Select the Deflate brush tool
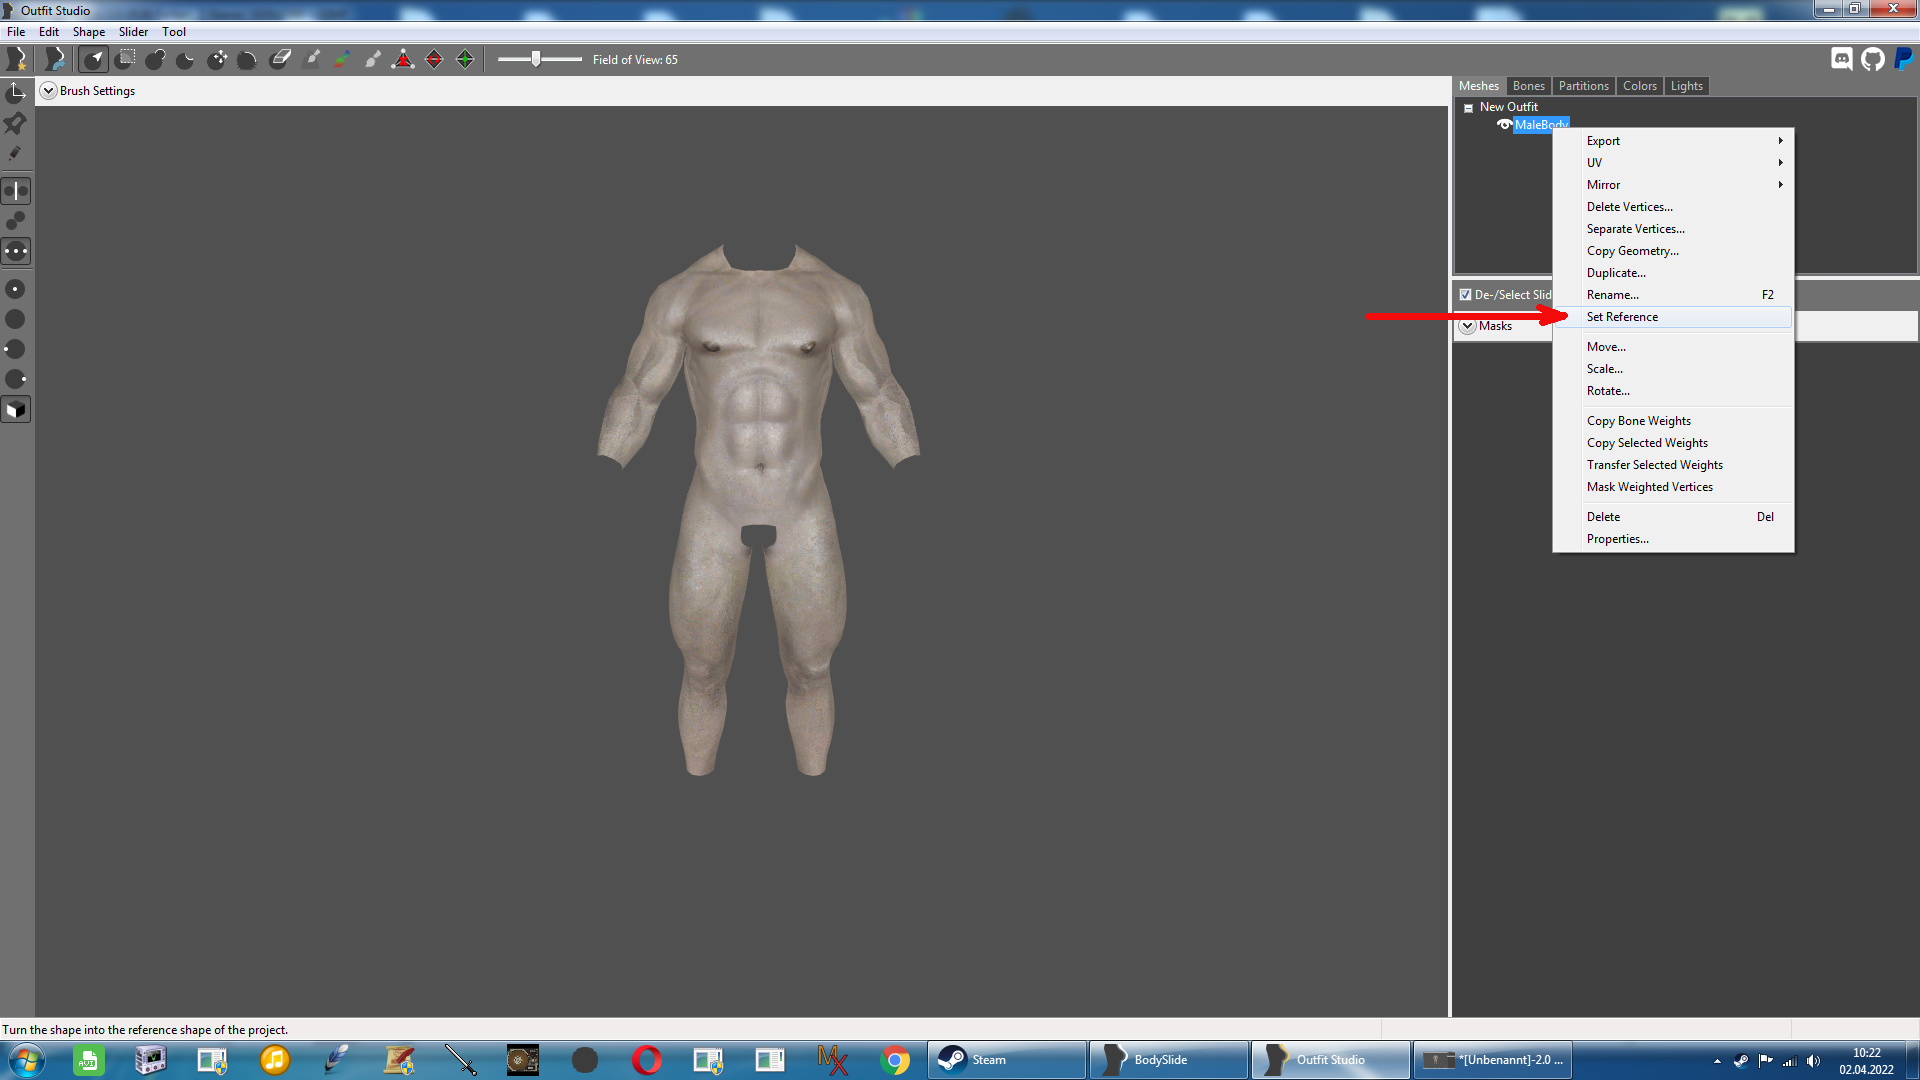The image size is (1920, 1080). point(186,60)
